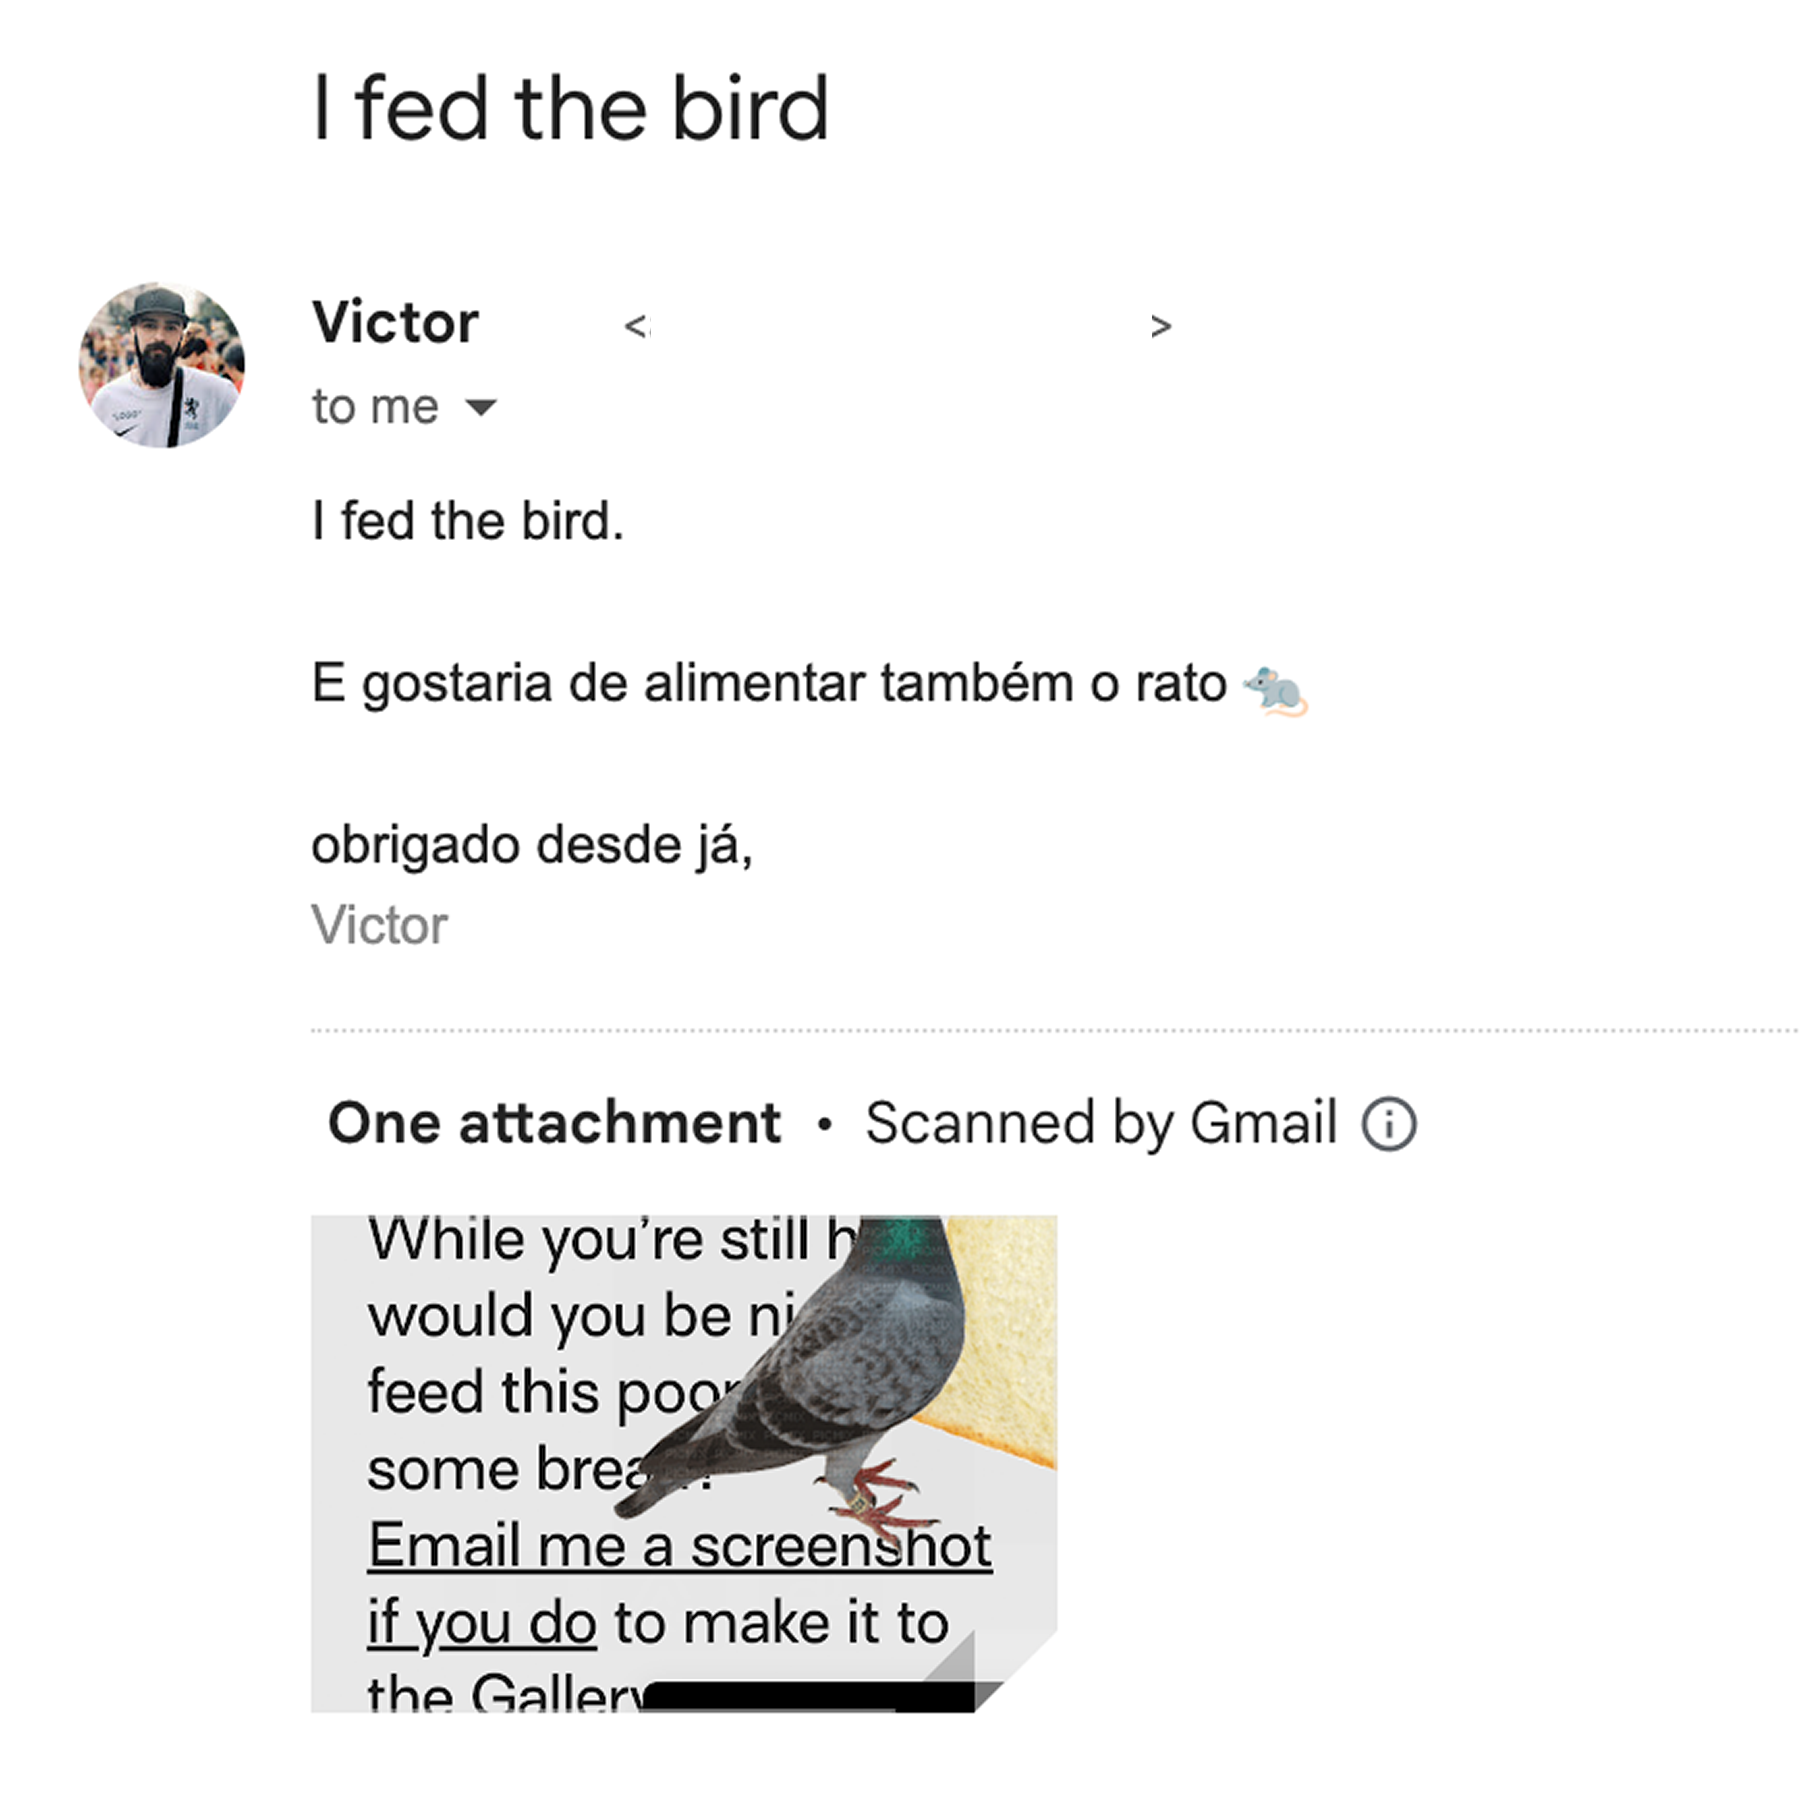The width and height of the screenshot is (1800, 1800).
Task: Click the black redaction bar in attachment
Action: click(810, 1696)
